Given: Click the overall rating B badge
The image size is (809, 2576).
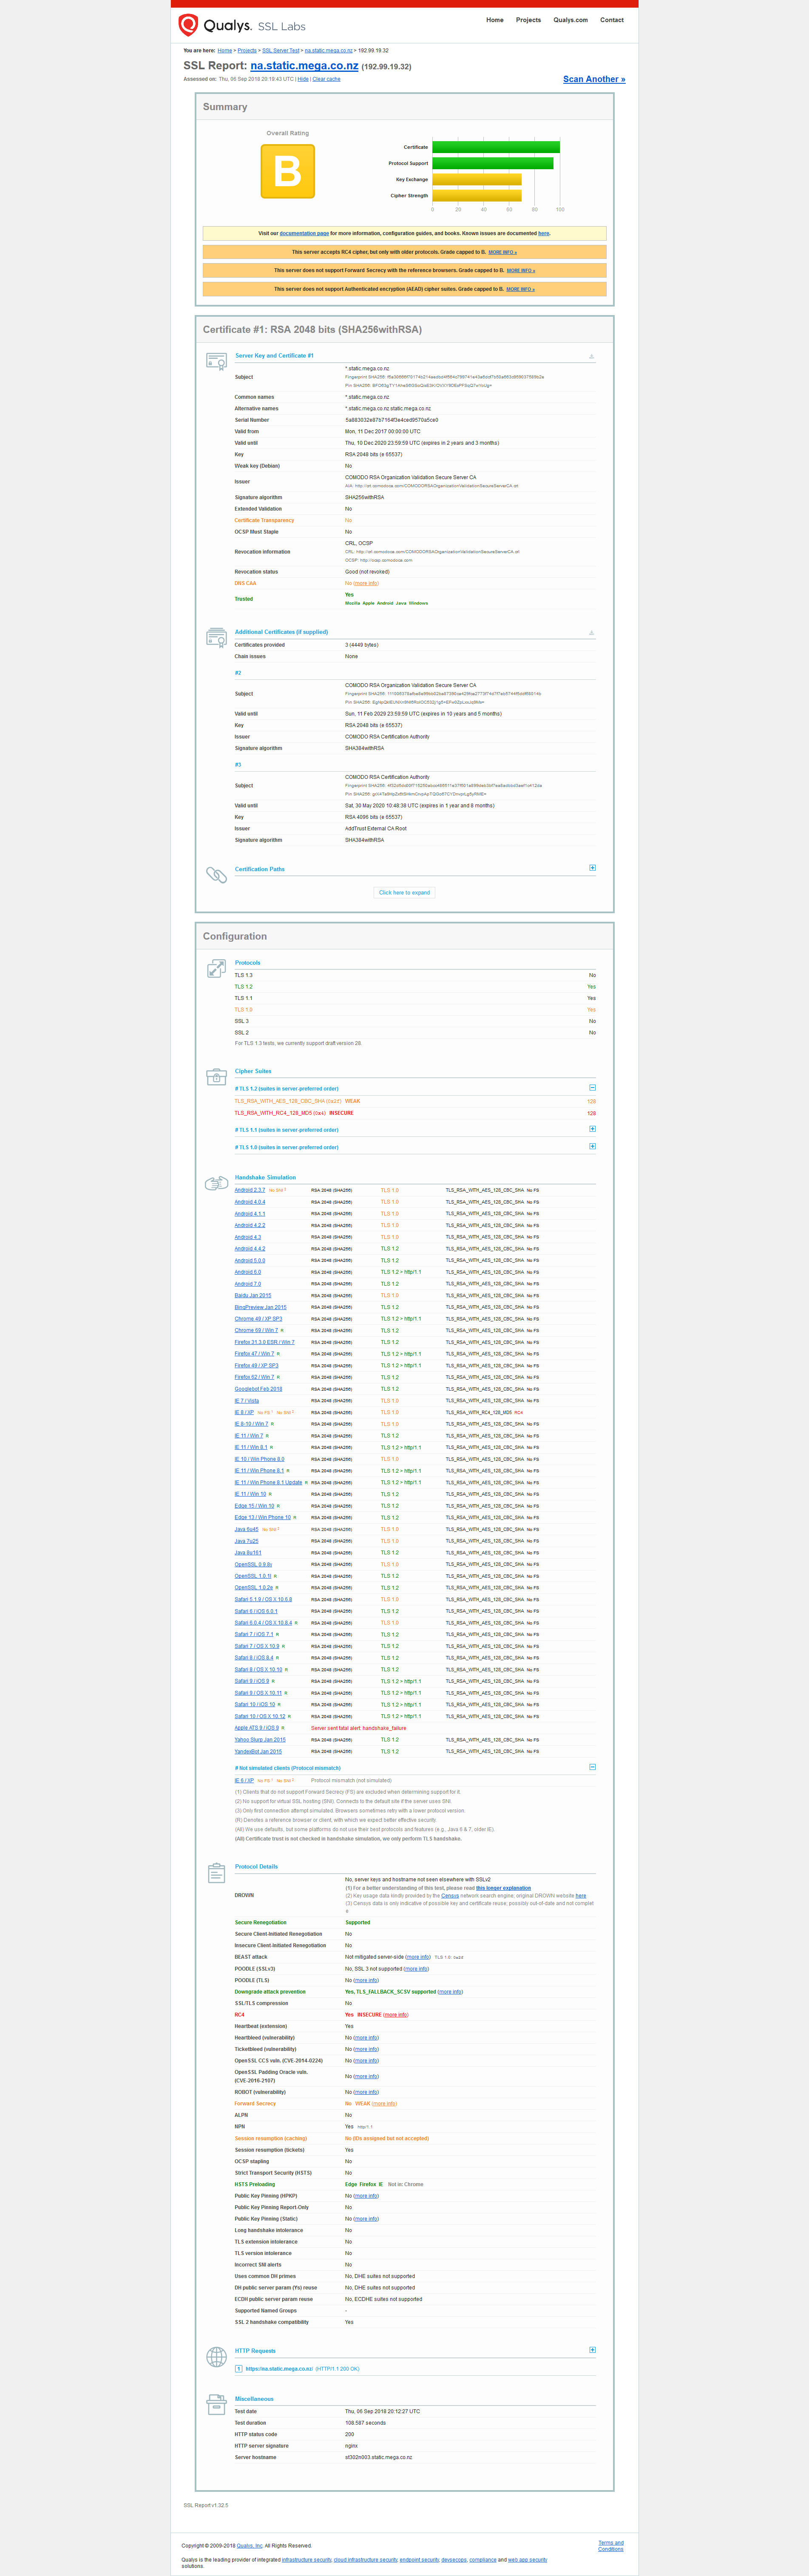Looking at the screenshot, I should [x=288, y=171].
